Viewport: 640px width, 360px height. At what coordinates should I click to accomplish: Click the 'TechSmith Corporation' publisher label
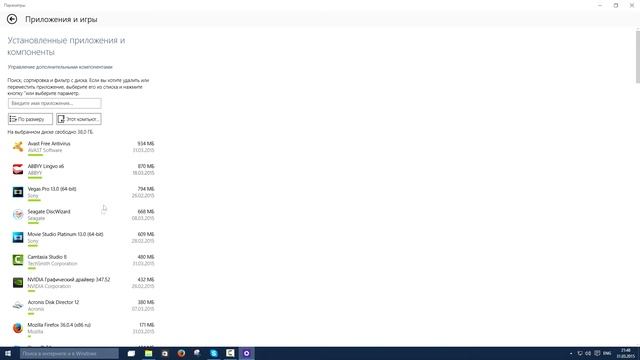(x=52, y=264)
